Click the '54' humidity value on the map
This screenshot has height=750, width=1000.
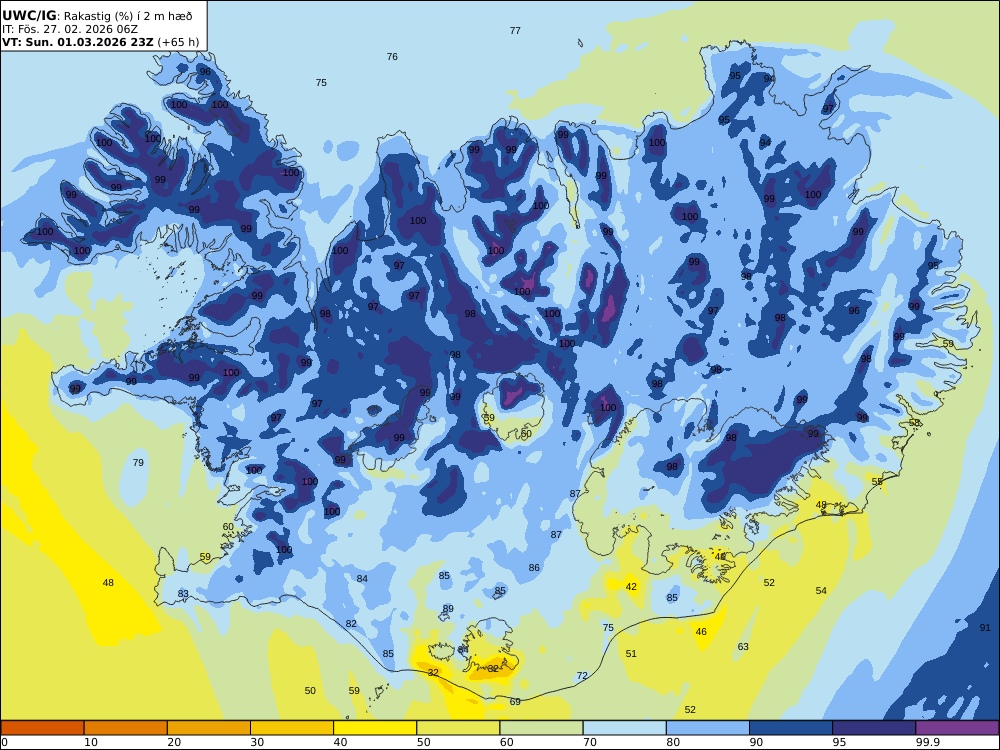tap(821, 591)
